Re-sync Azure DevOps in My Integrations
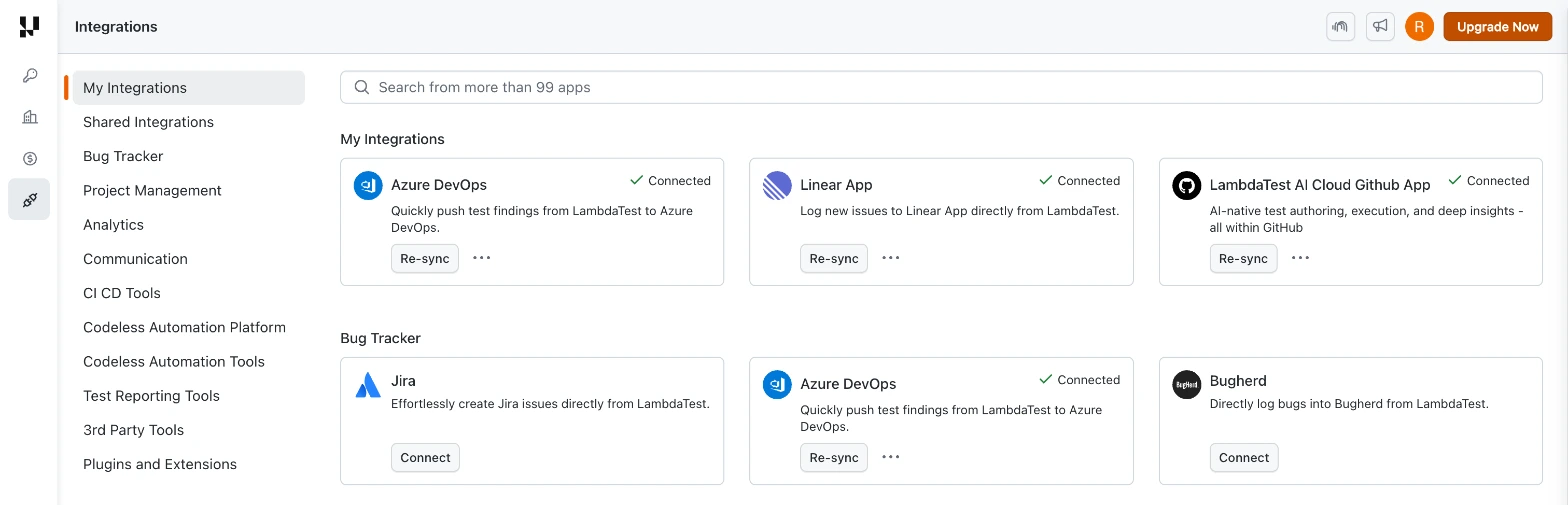The image size is (1568, 505). [425, 258]
